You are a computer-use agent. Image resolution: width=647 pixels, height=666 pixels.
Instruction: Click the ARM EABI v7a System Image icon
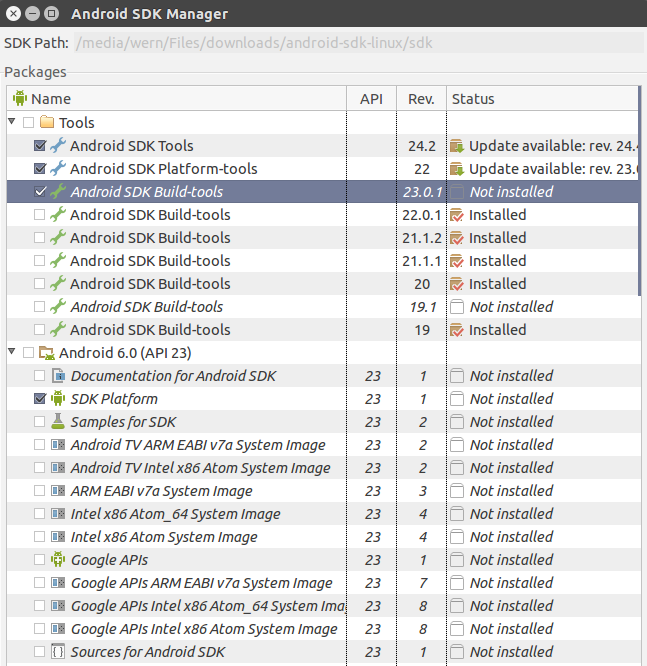(58, 491)
